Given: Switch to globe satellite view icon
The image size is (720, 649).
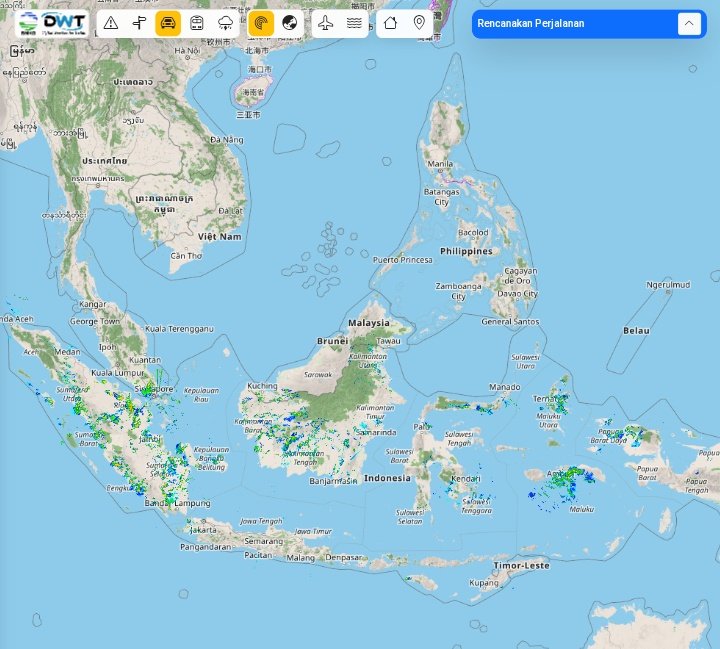Looking at the screenshot, I should pyautogui.click(x=290, y=23).
